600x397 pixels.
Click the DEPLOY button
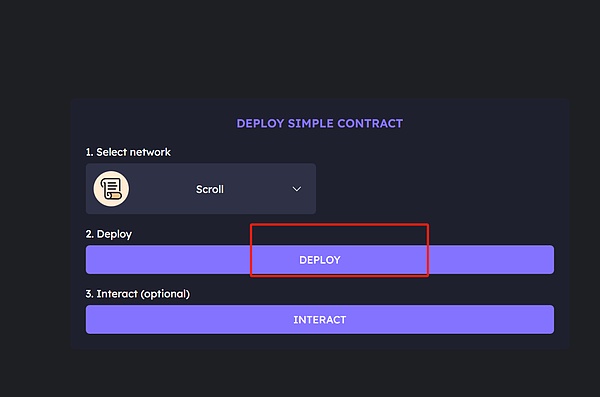click(x=320, y=260)
